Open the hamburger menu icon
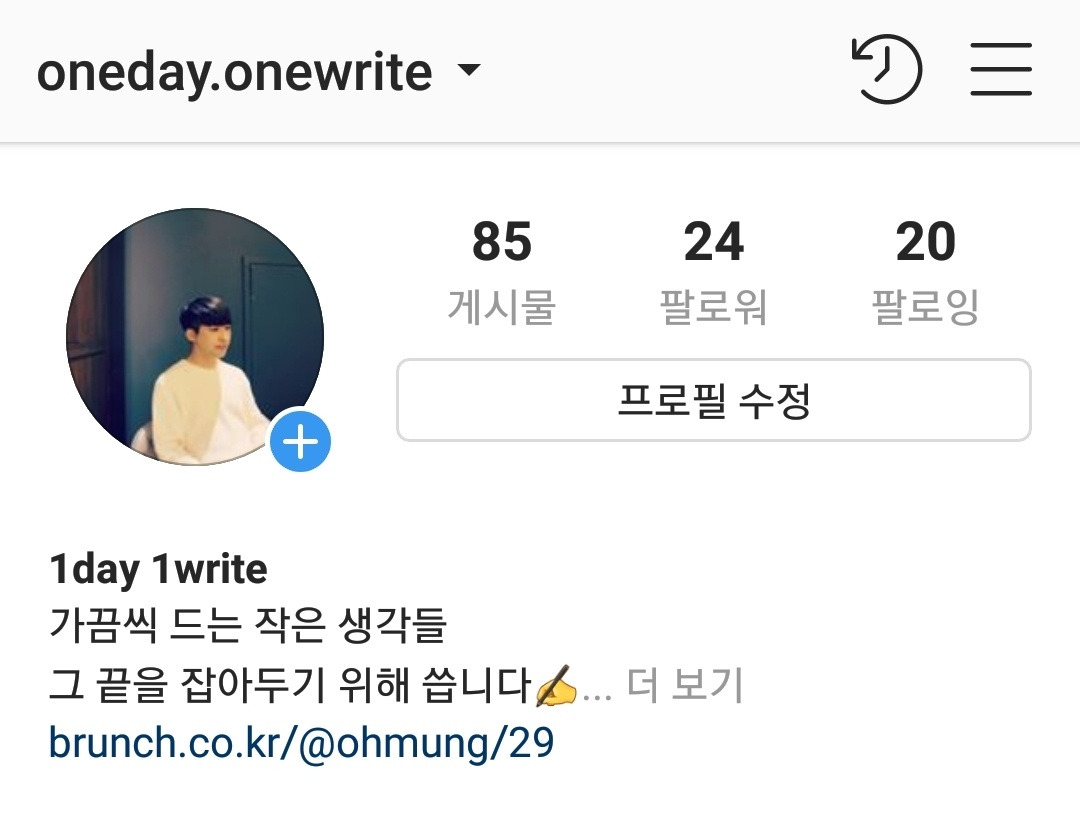This screenshot has width=1080, height=816. (1001, 69)
